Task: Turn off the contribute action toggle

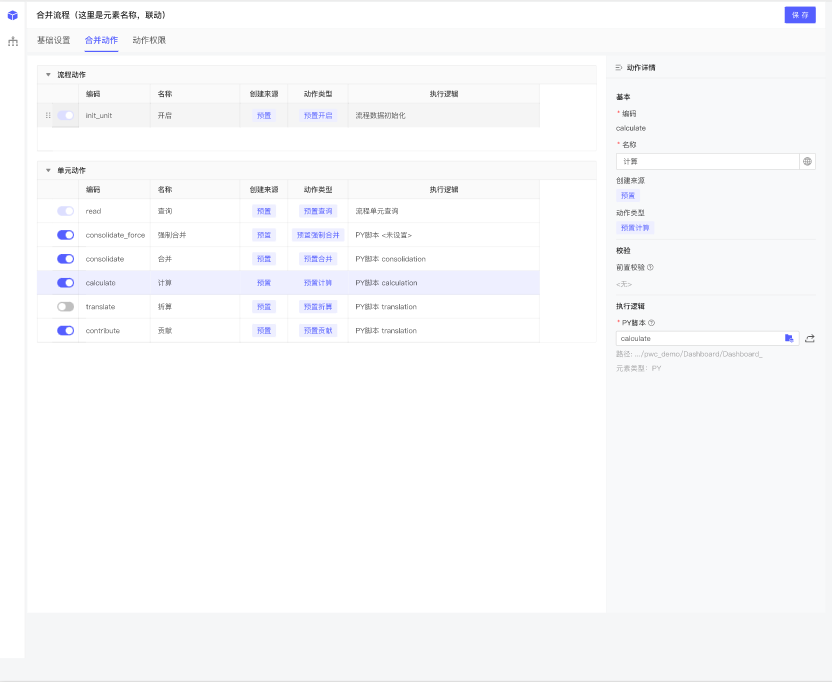Action: 66,331
